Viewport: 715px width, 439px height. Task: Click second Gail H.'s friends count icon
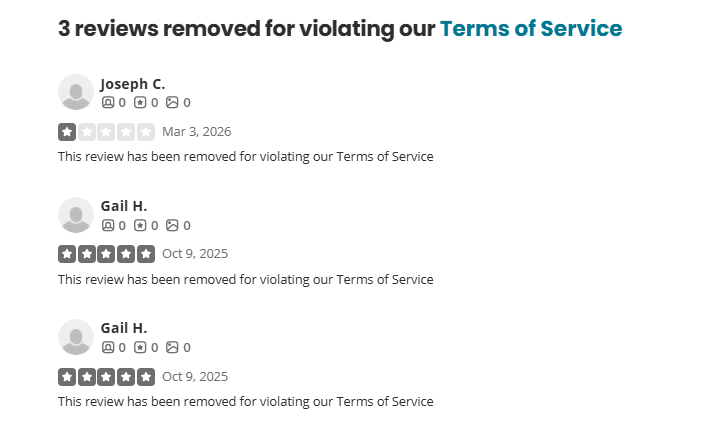(x=108, y=347)
